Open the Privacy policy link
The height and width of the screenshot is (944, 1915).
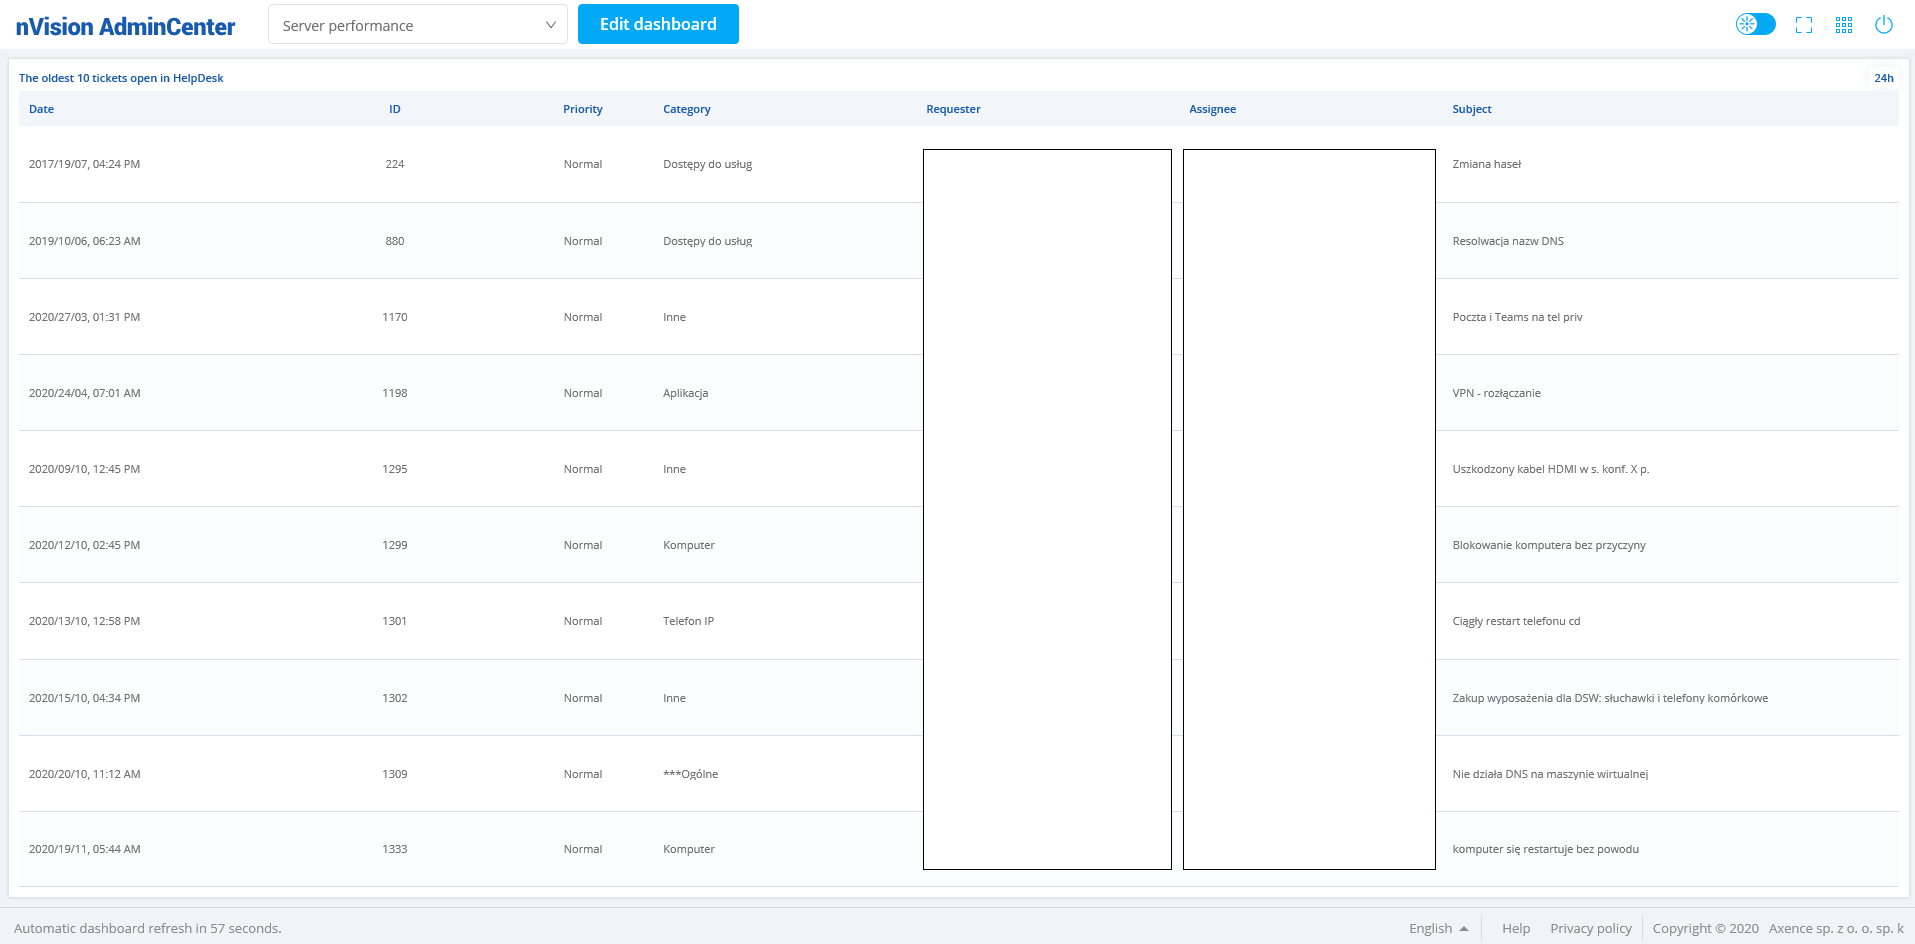coord(1590,928)
